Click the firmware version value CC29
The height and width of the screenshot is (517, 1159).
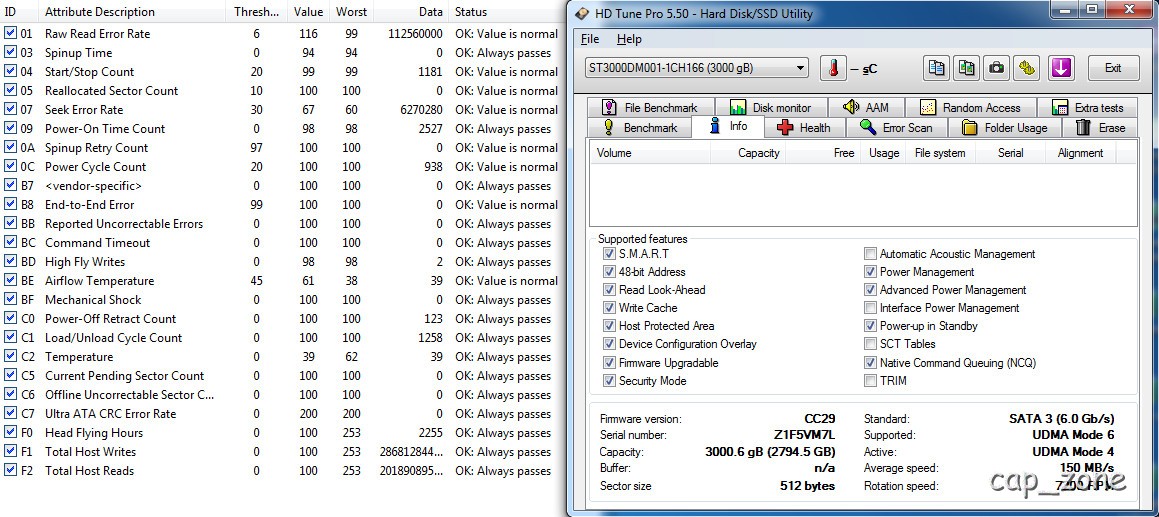[820, 419]
